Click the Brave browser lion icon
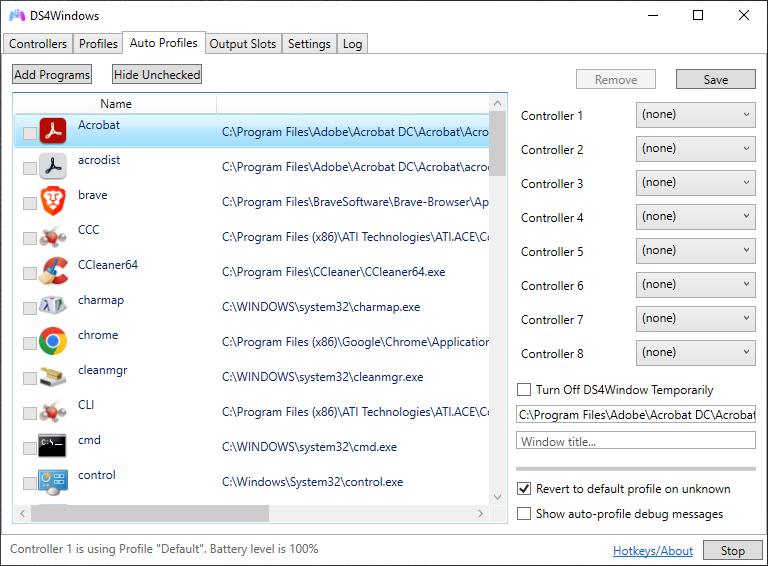 [53, 201]
